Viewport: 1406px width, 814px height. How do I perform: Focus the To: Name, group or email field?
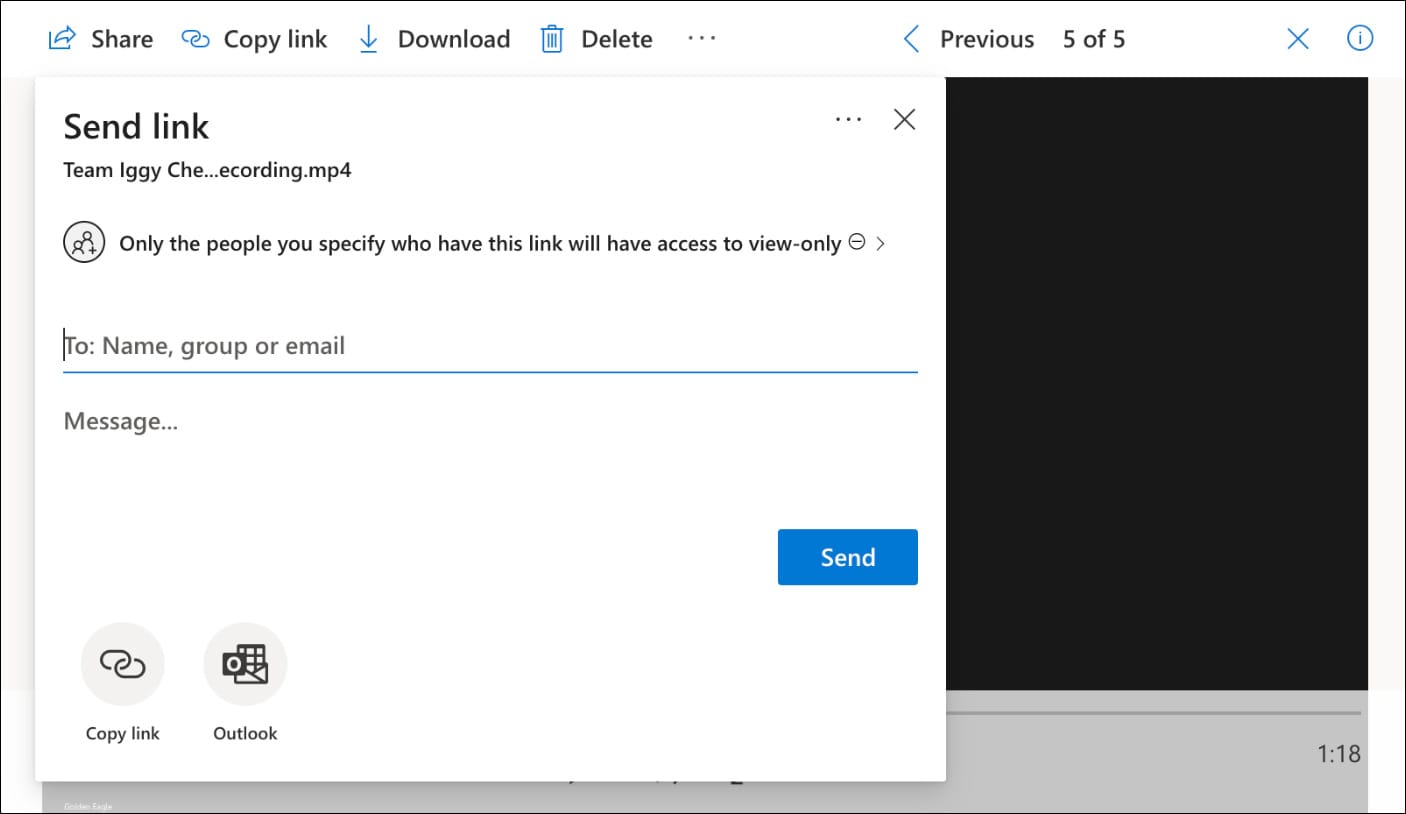489,346
